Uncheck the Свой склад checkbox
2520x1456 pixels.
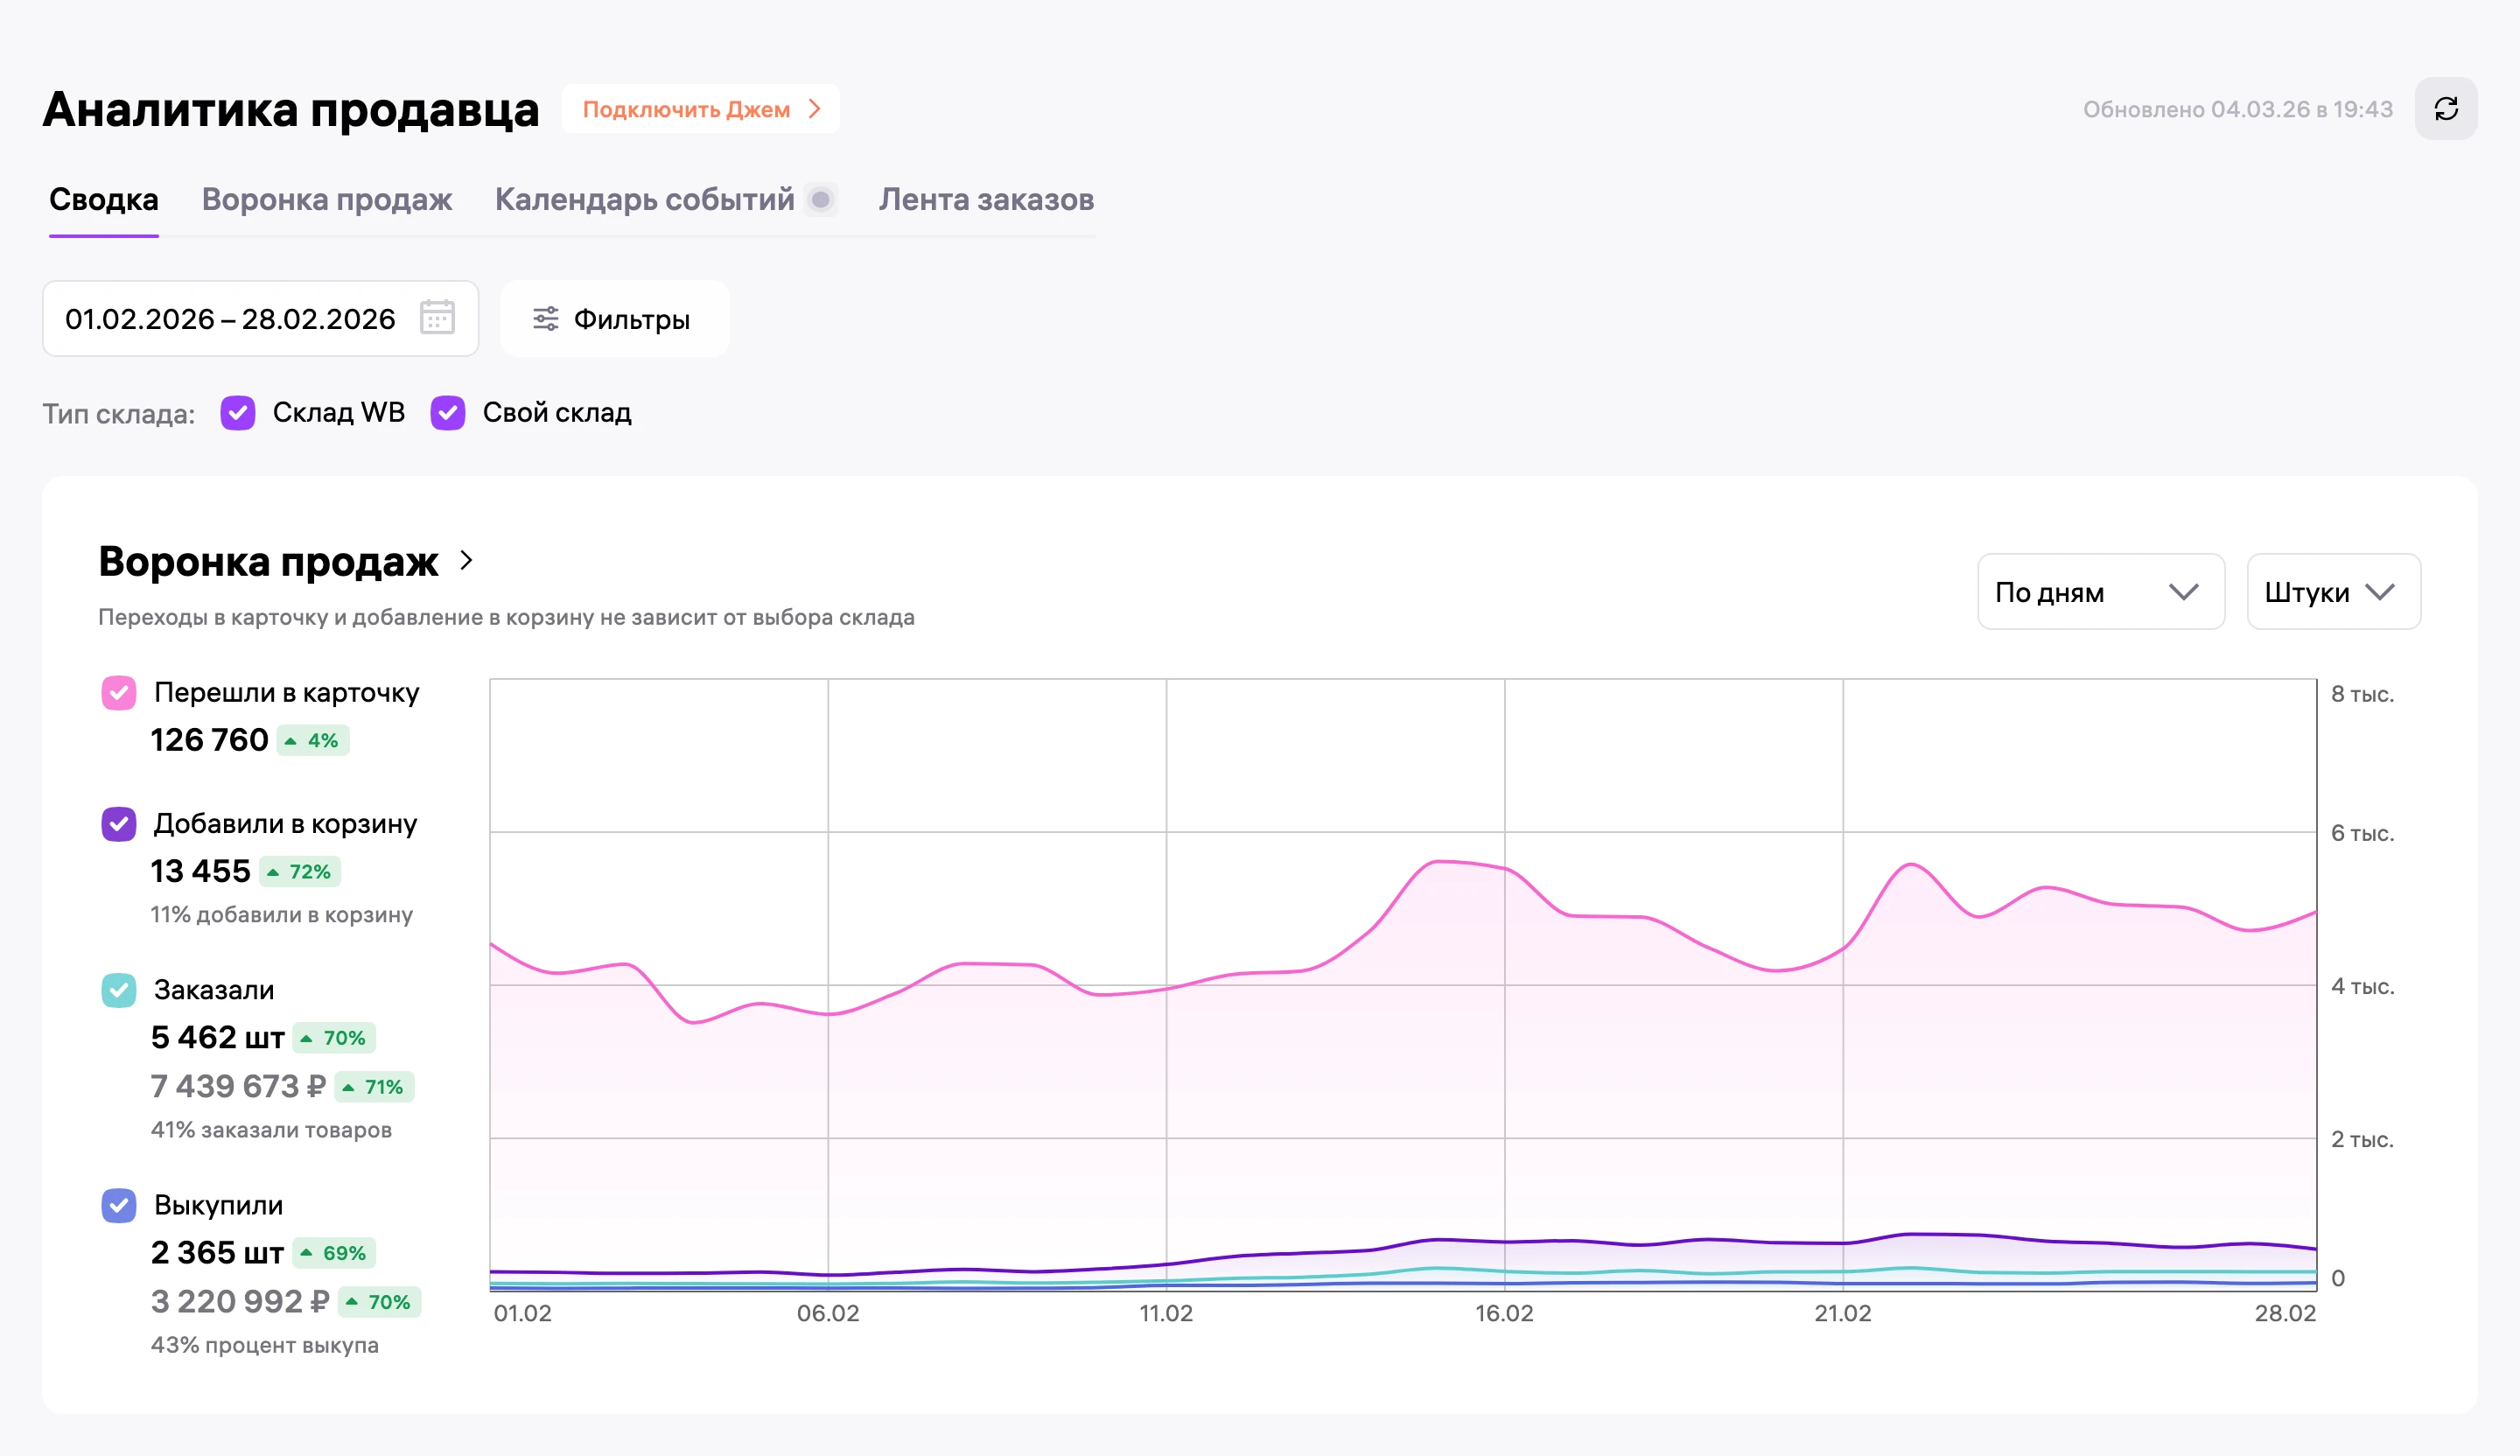448,413
